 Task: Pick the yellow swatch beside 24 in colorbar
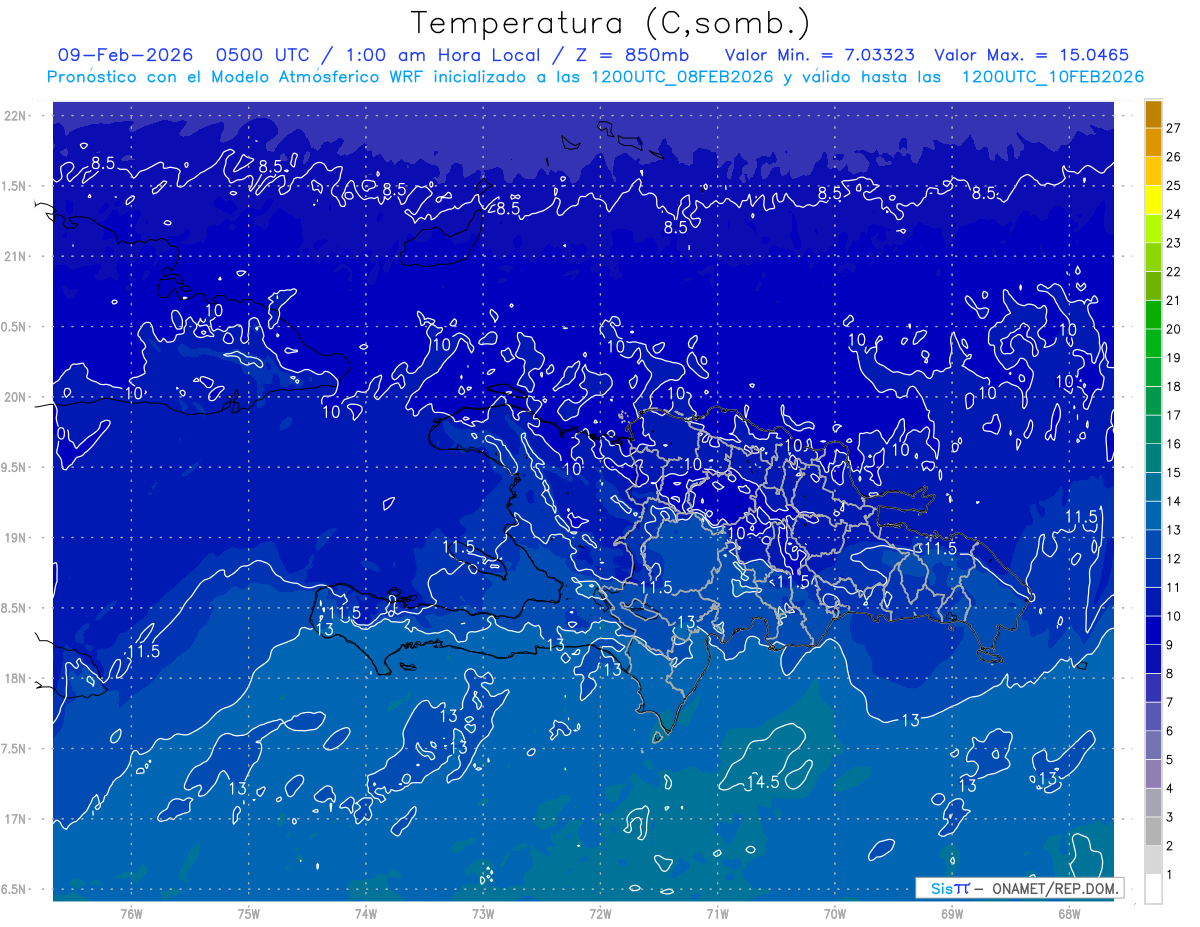click(x=1153, y=201)
